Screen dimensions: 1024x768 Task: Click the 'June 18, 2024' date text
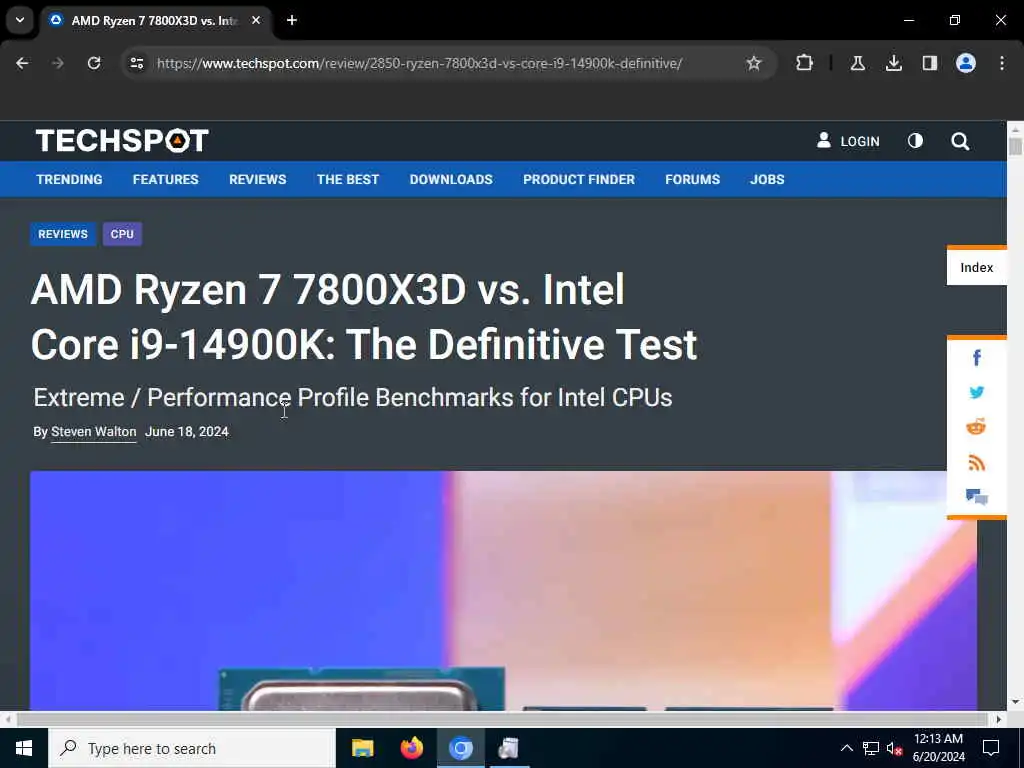187,432
